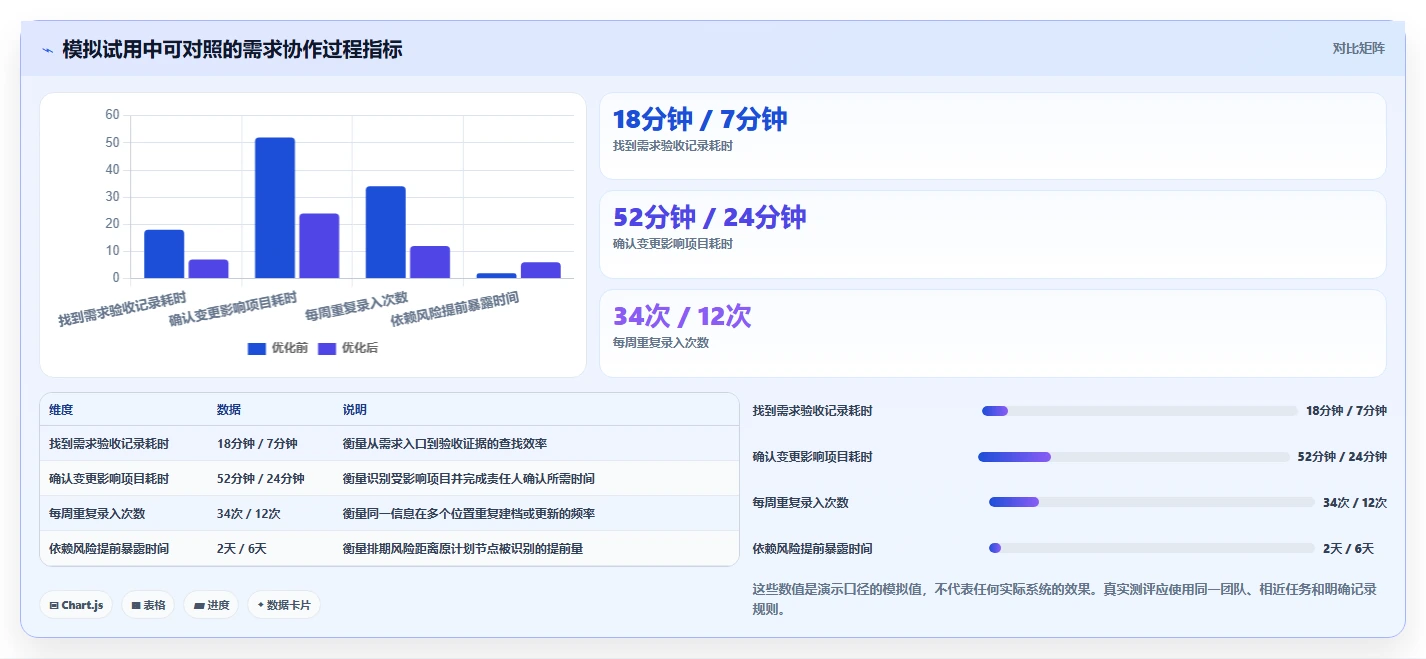Select the 数据卡片 chip
Viewport: 1426px width, 659px height.
284,605
